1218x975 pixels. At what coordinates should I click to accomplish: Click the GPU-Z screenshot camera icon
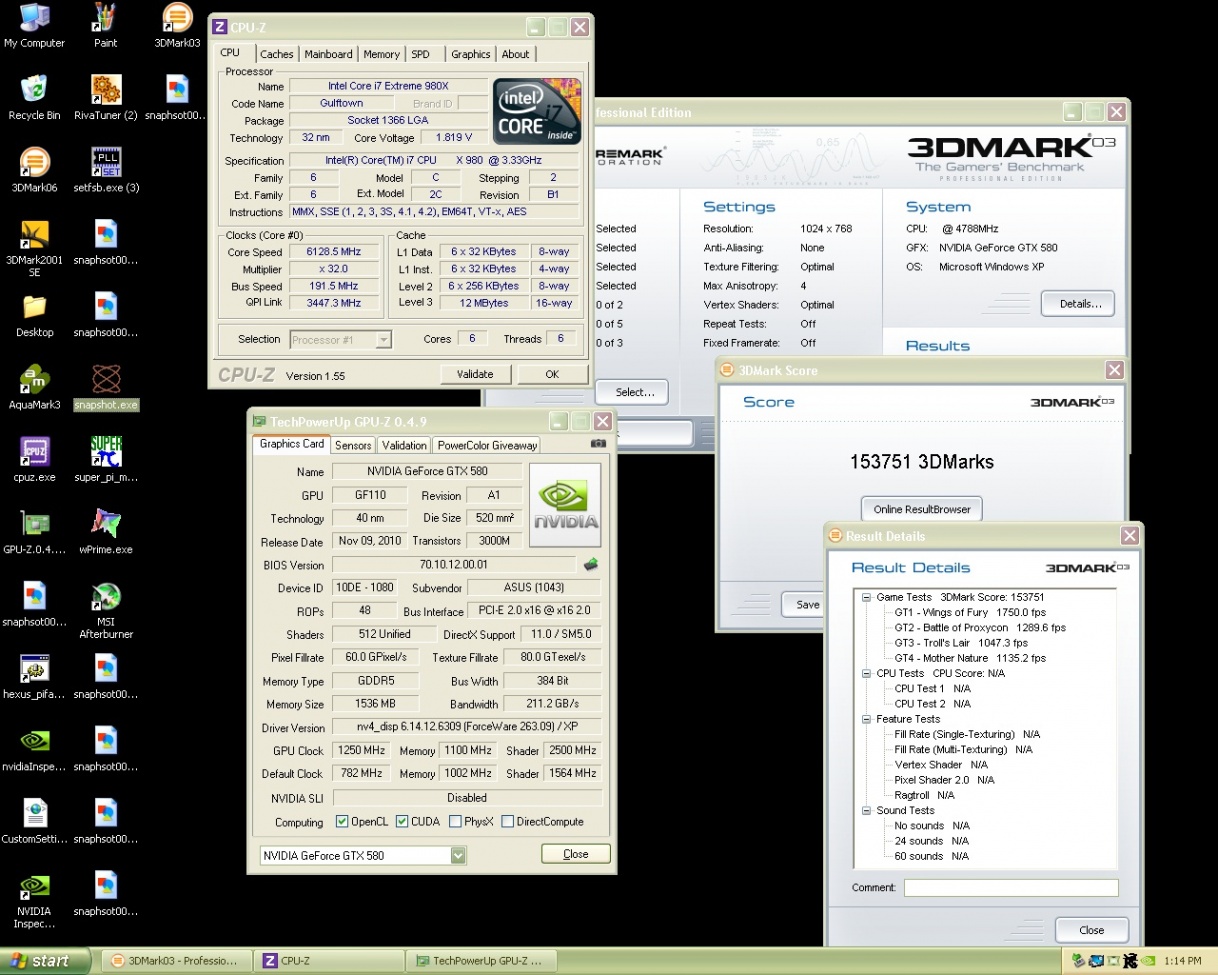pyautogui.click(x=598, y=444)
